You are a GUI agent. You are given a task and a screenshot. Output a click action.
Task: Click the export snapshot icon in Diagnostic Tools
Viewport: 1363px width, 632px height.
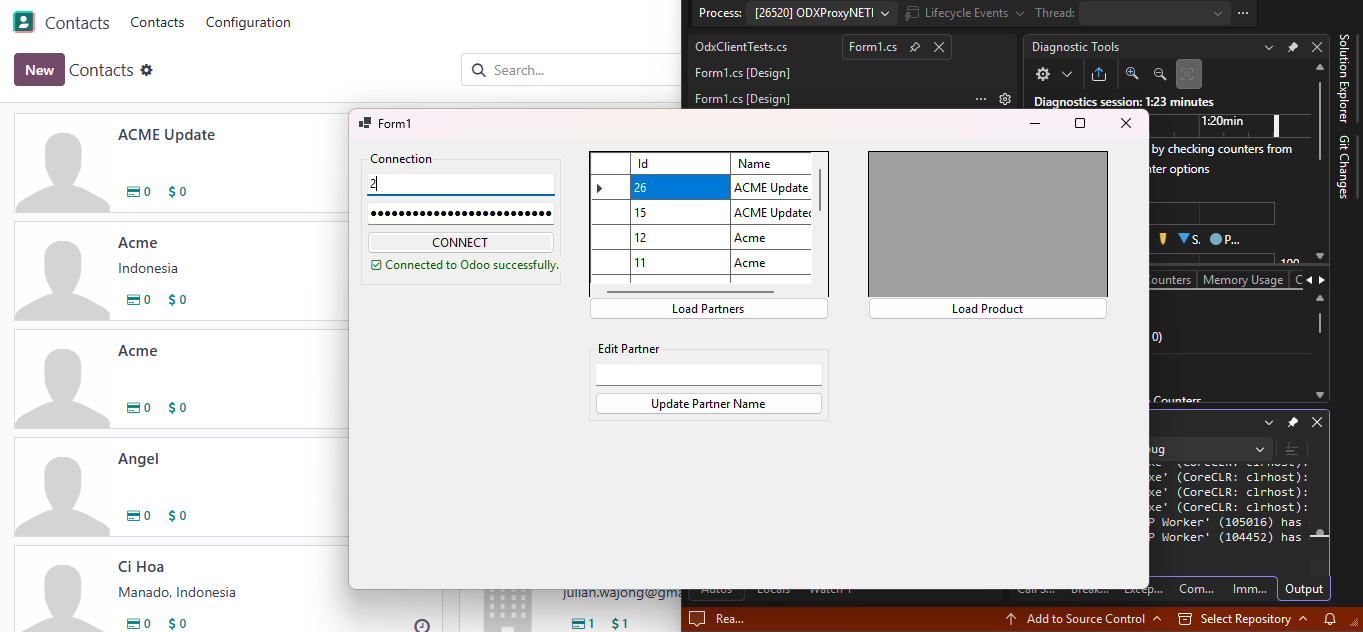click(1099, 73)
